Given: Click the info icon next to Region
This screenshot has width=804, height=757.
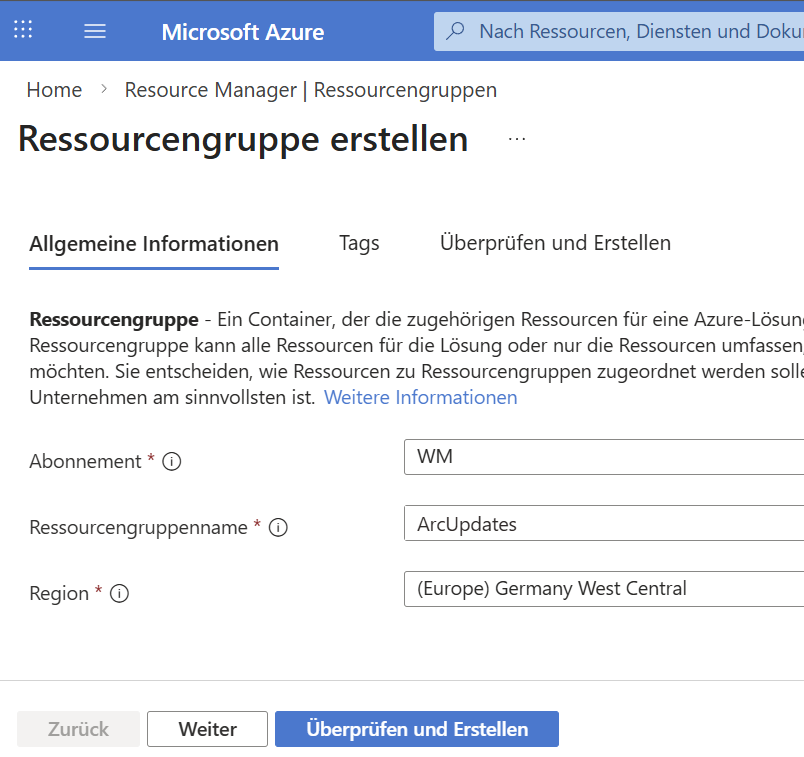Looking at the screenshot, I should click(120, 593).
